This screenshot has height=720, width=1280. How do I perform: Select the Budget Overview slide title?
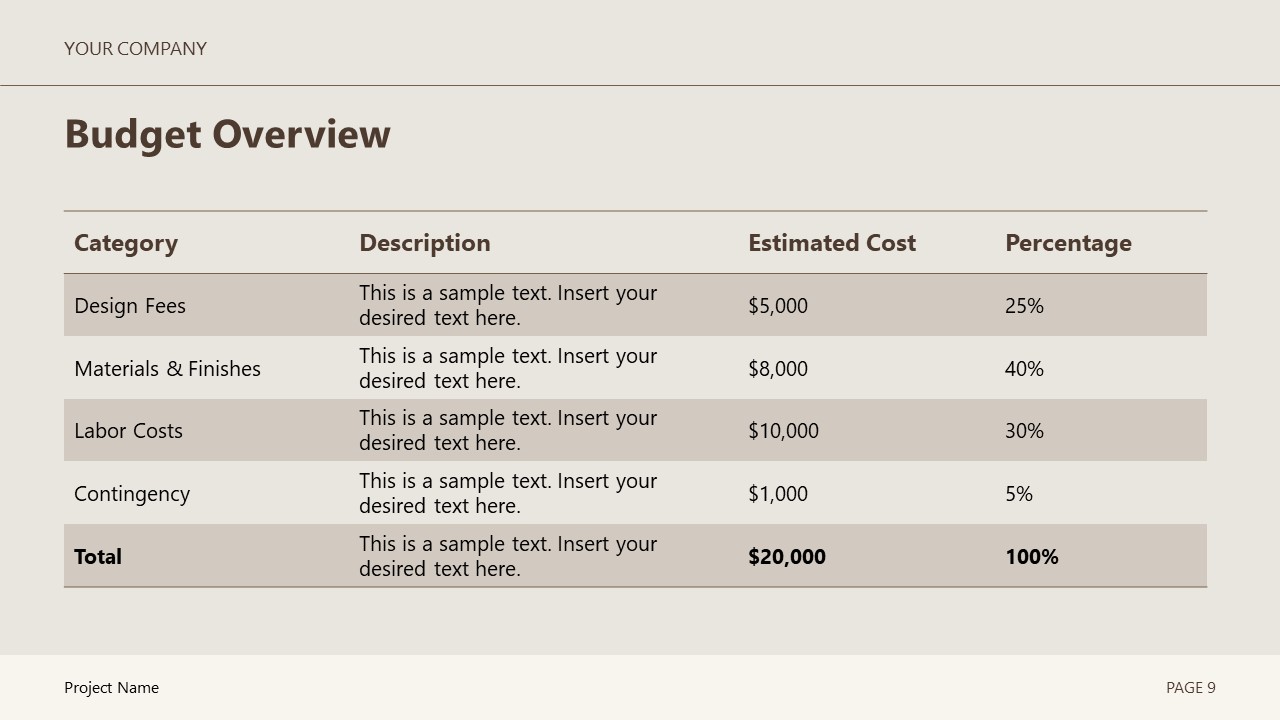pos(227,134)
